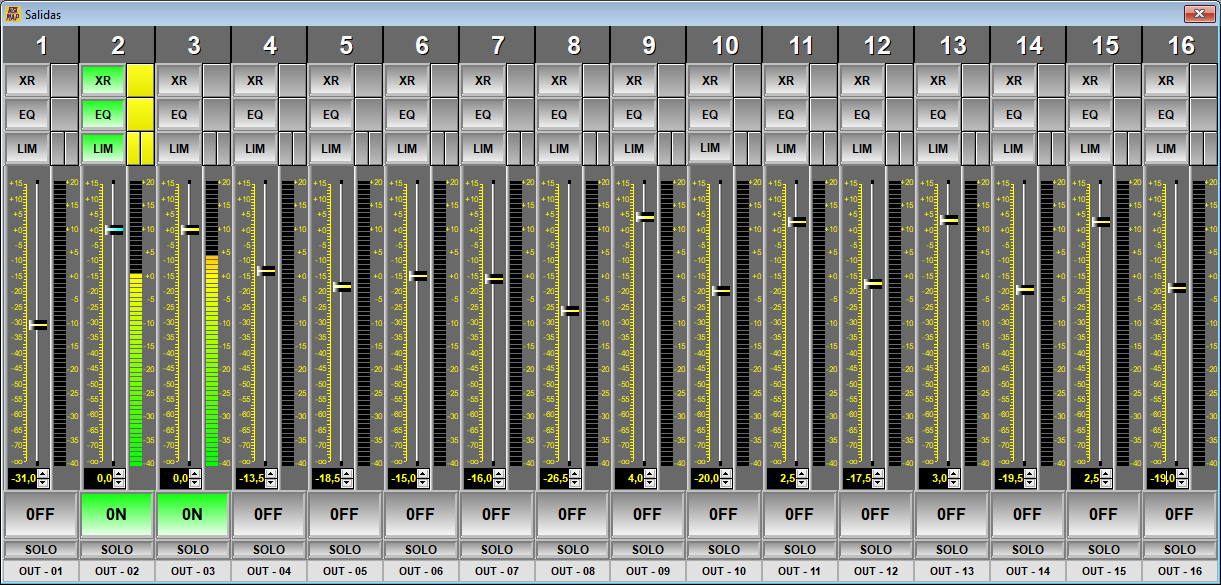Toggle the XR button on channel 2
This screenshot has width=1221, height=585.
point(103,80)
